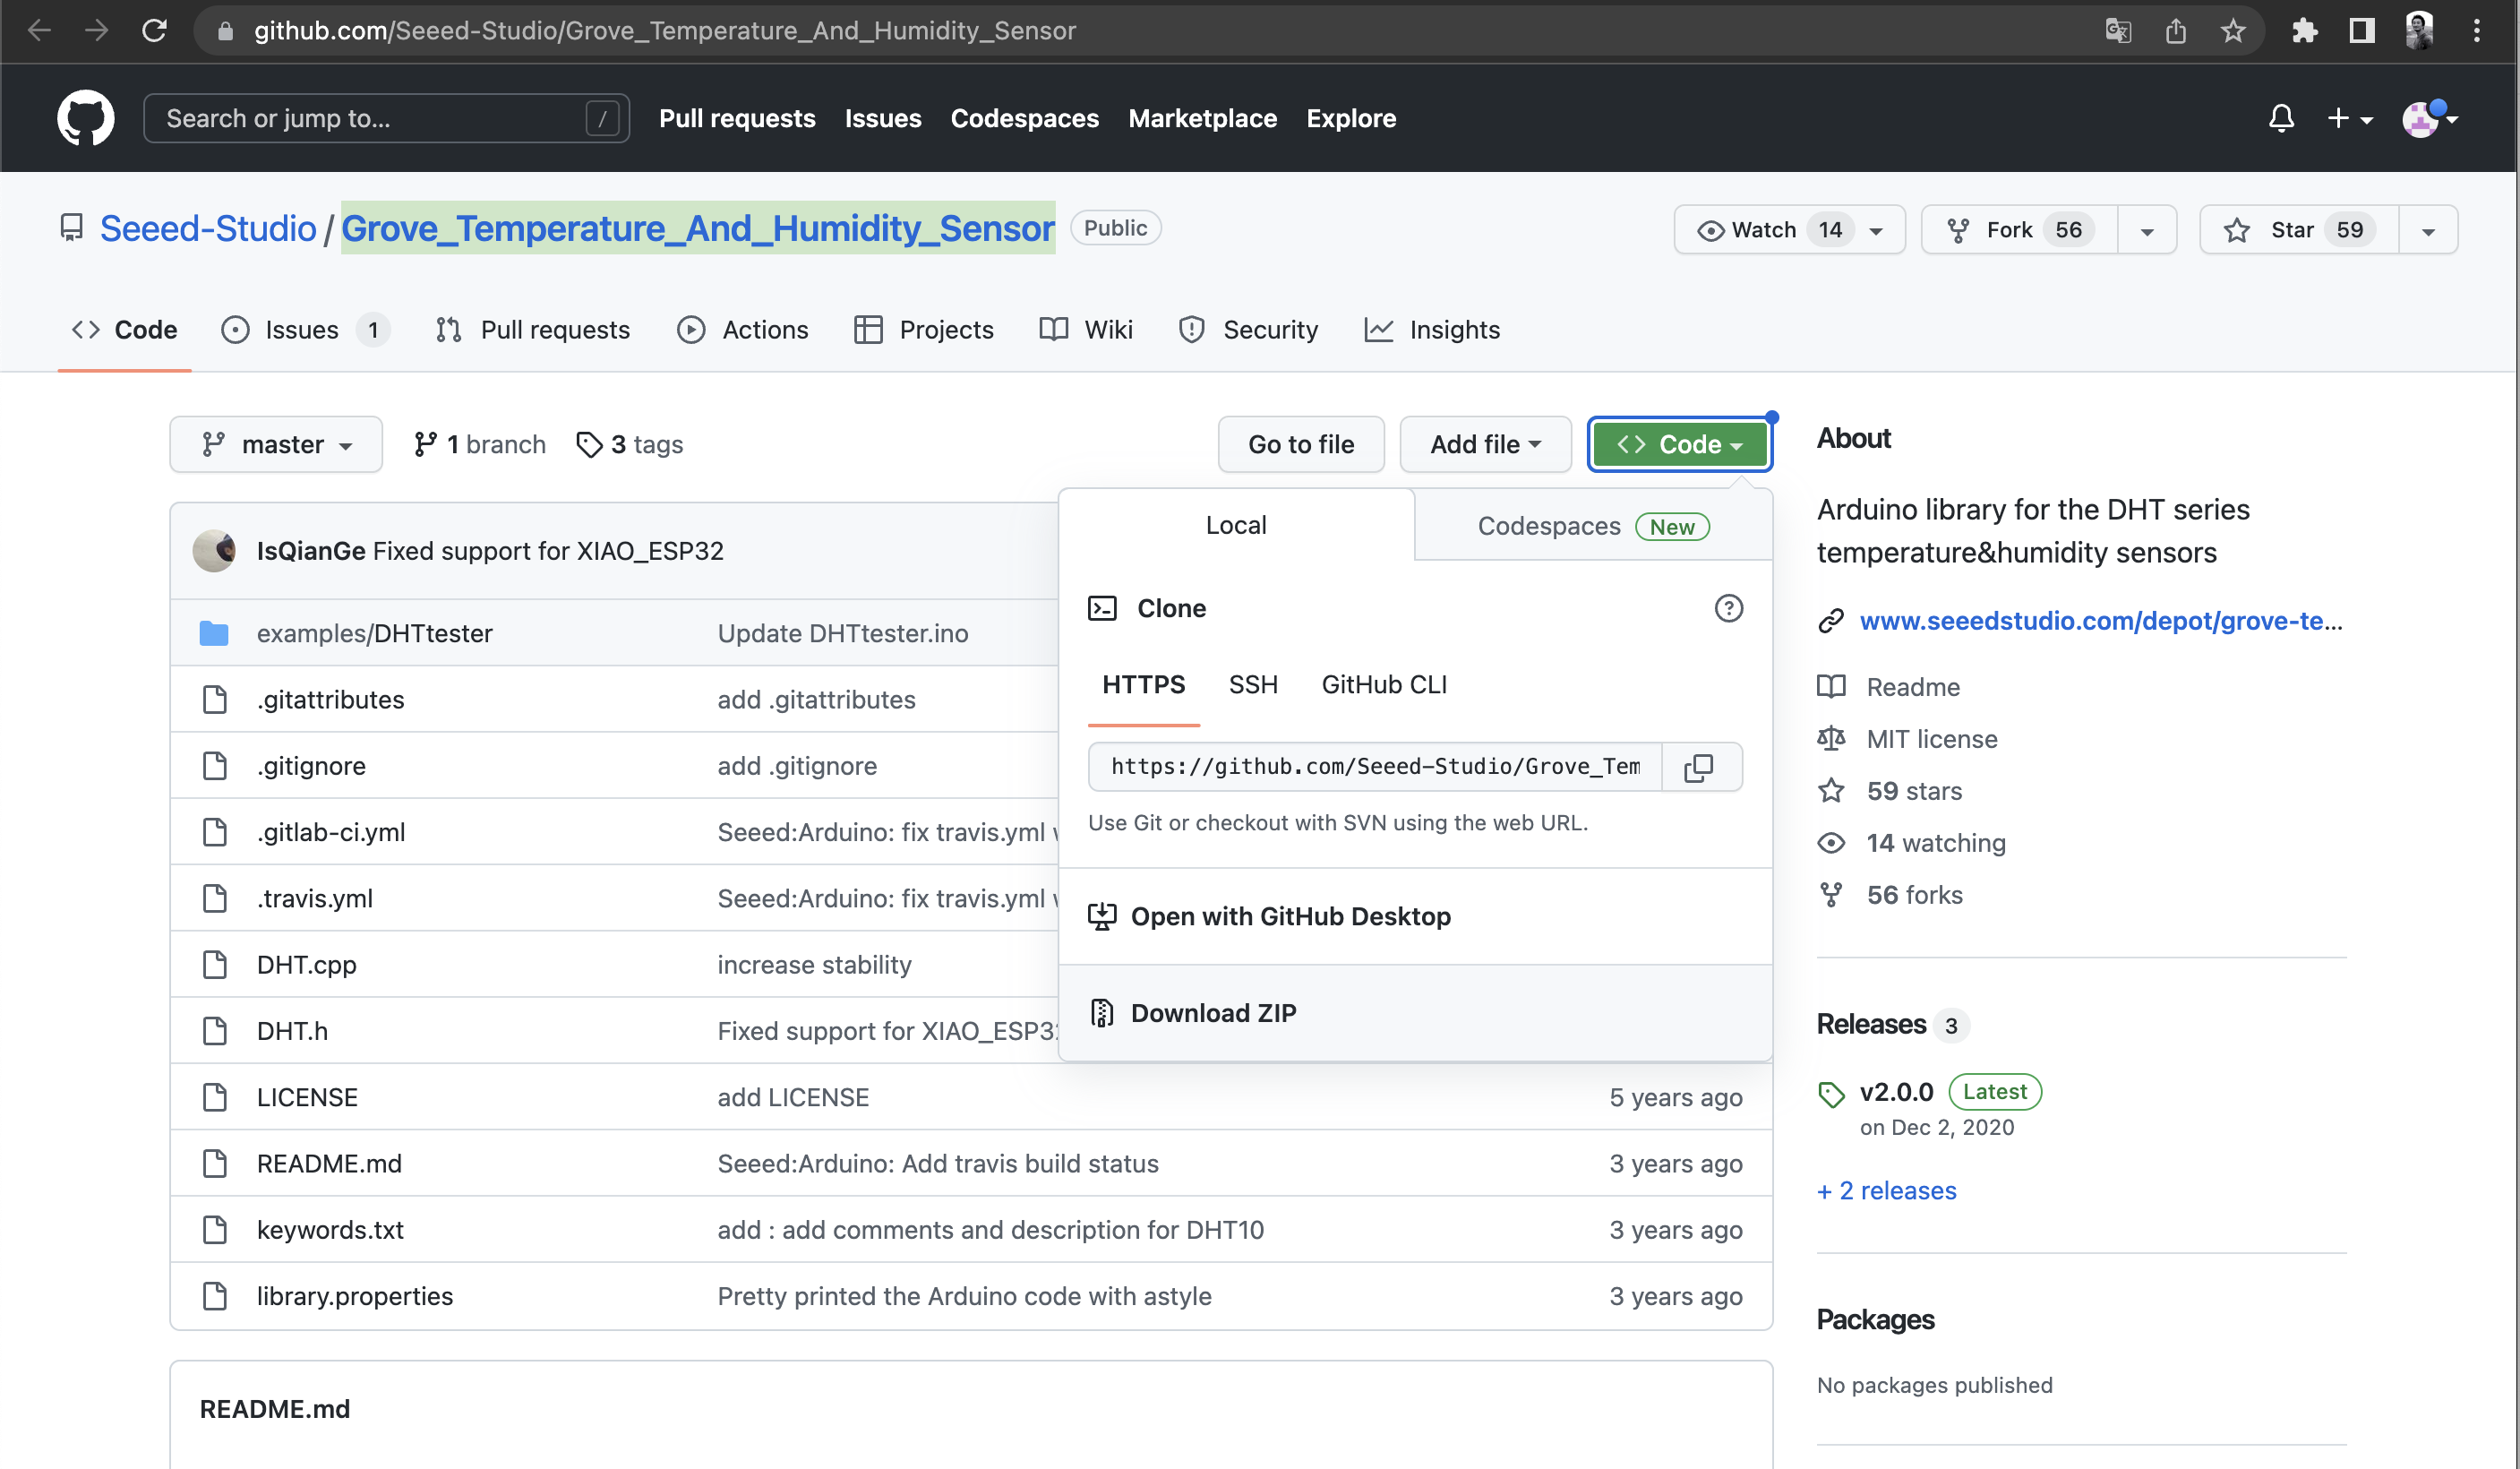Click the link icon beside seeedstudio URL

click(1831, 621)
